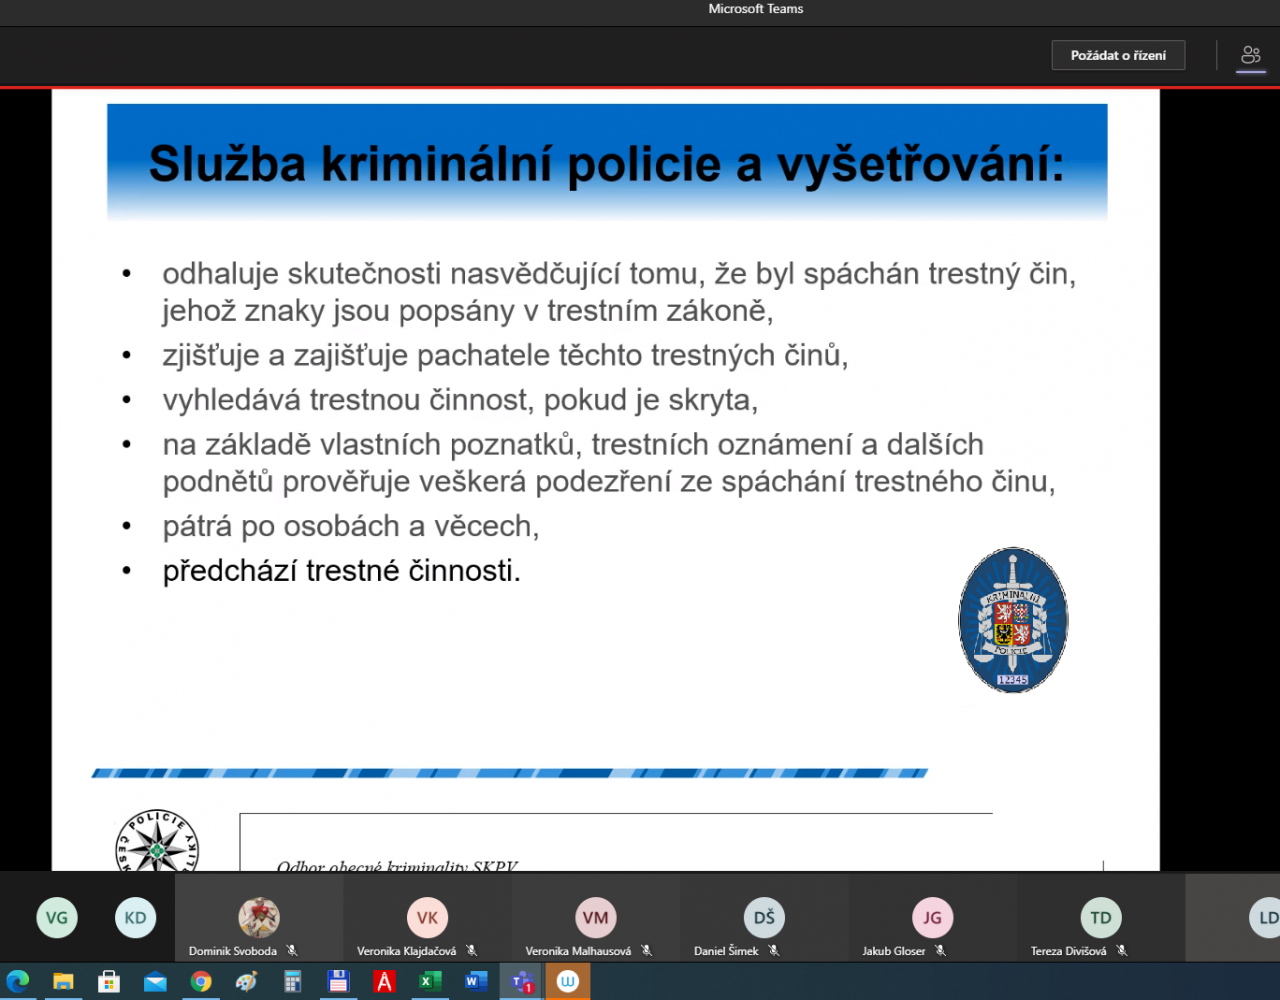Click muted mic icon next to Veronika Klajdačová
The width and height of the screenshot is (1280, 1000).
pyautogui.click(x=472, y=951)
